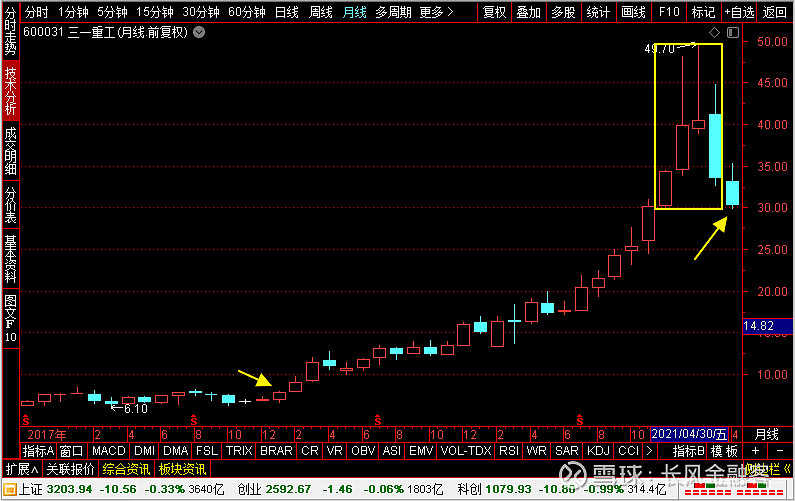Select the ASI indicator
Image resolution: width=795 pixels, height=501 pixels.
(x=392, y=450)
